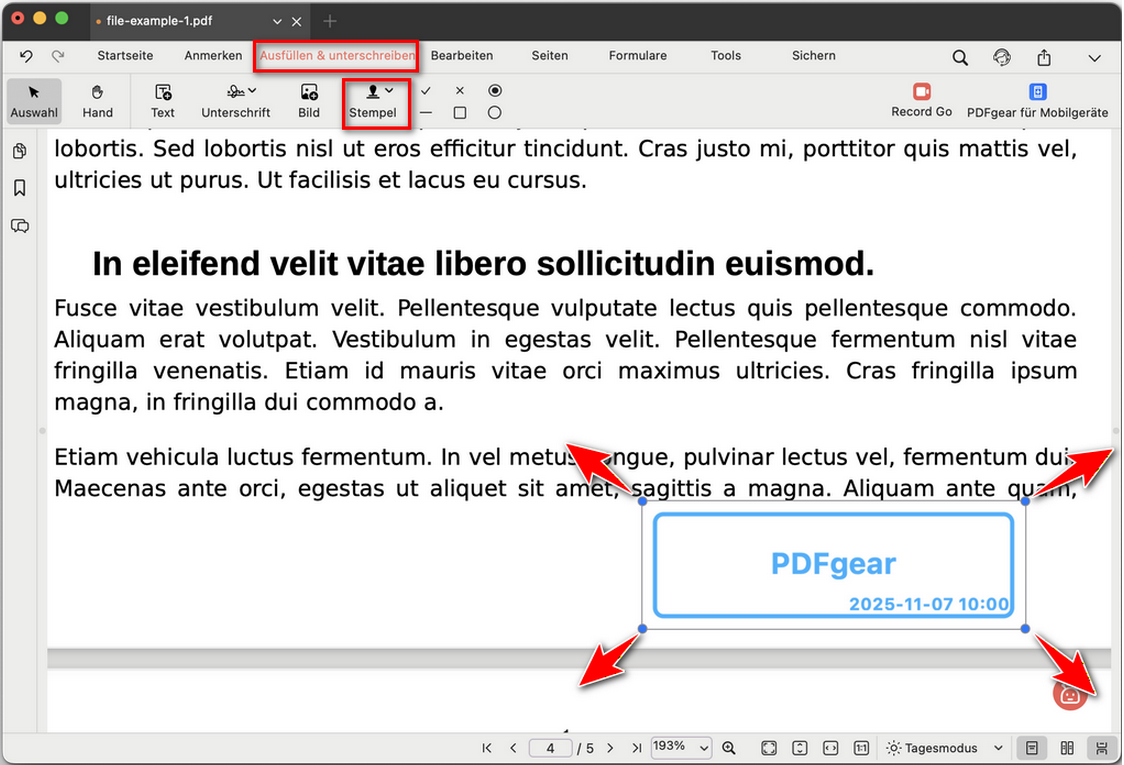Select the Hand tool
This screenshot has width=1124, height=765.
[x=97, y=101]
